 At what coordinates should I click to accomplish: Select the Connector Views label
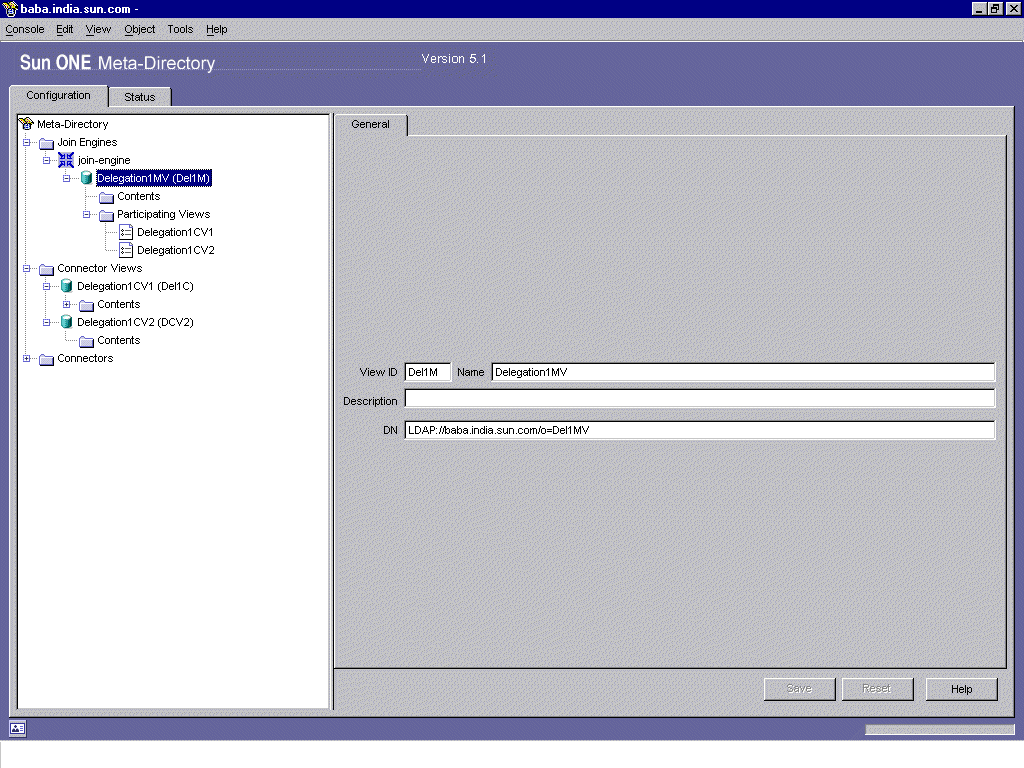[x=99, y=268]
